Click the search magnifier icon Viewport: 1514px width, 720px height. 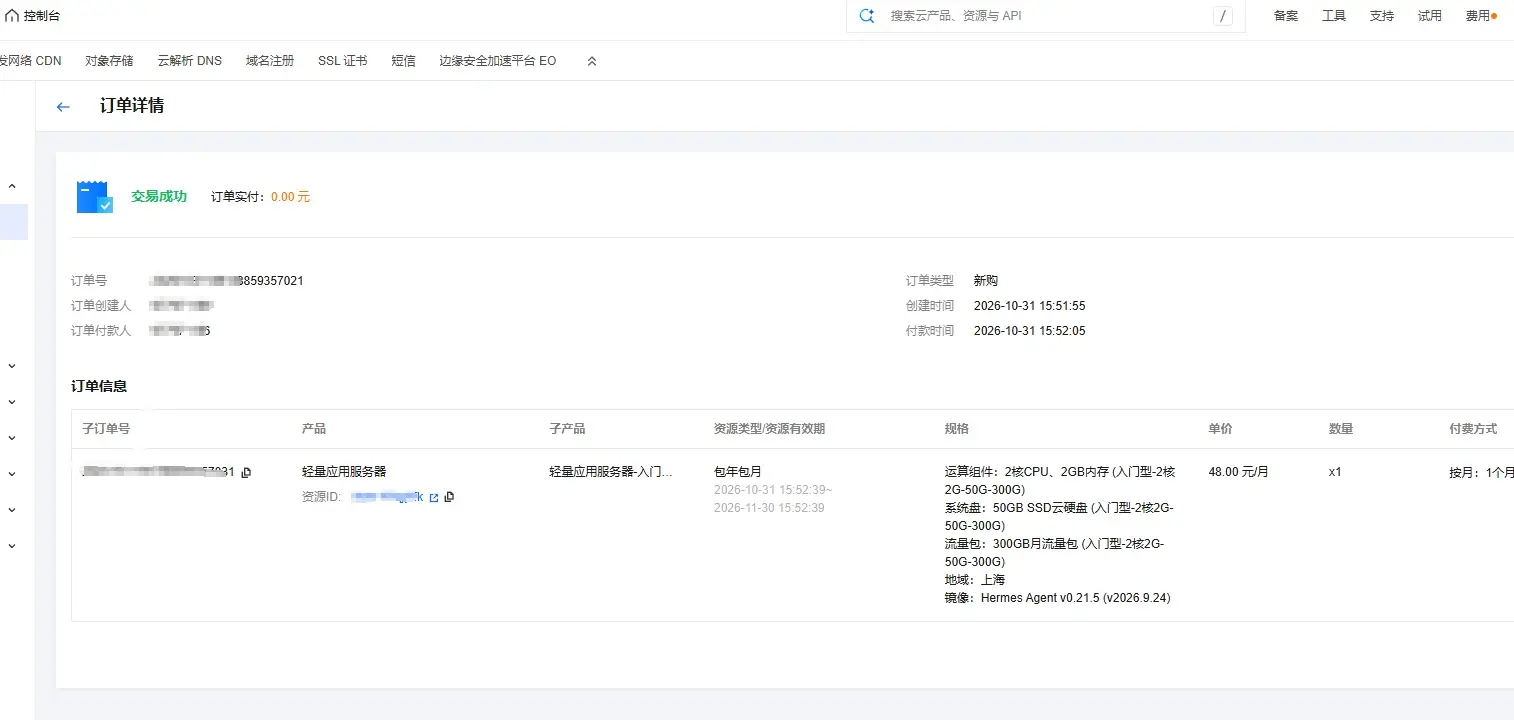pyautogui.click(x=867, y=16)
